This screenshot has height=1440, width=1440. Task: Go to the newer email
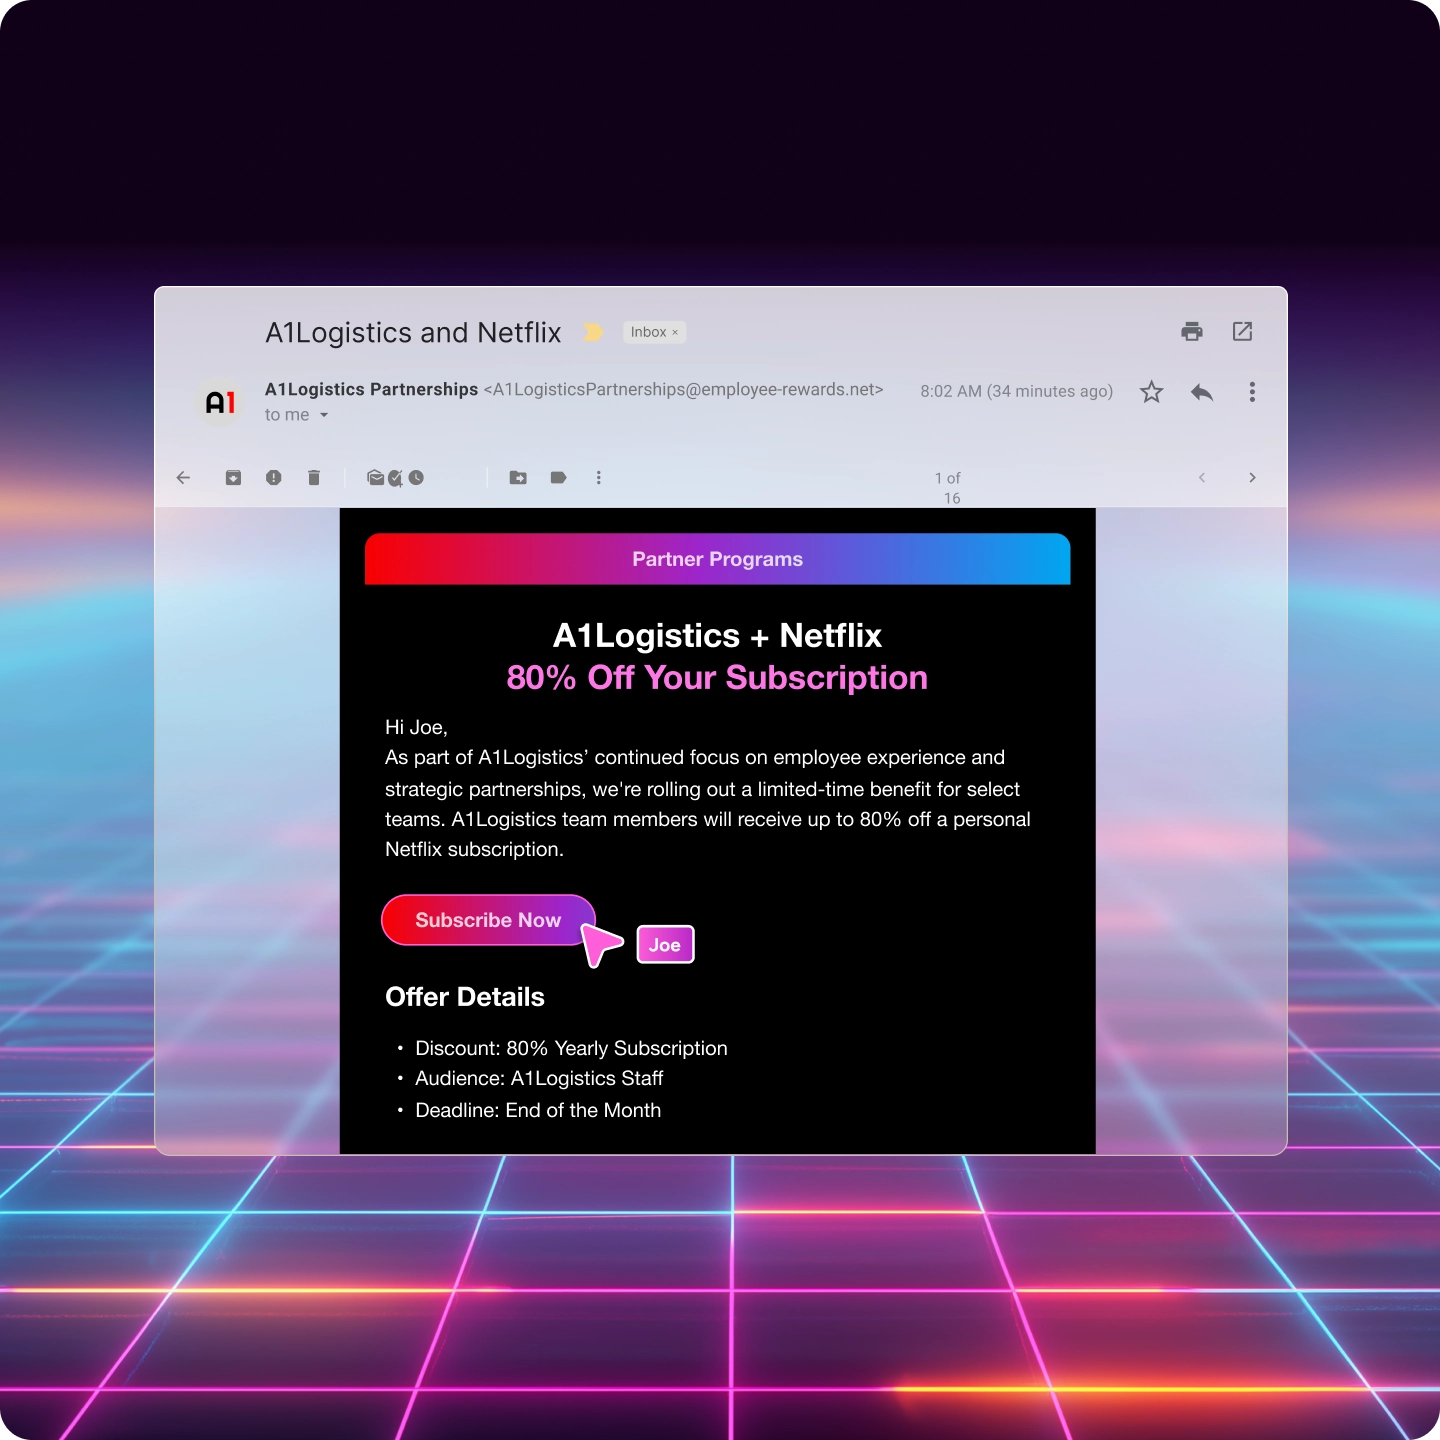[1202, 478]
